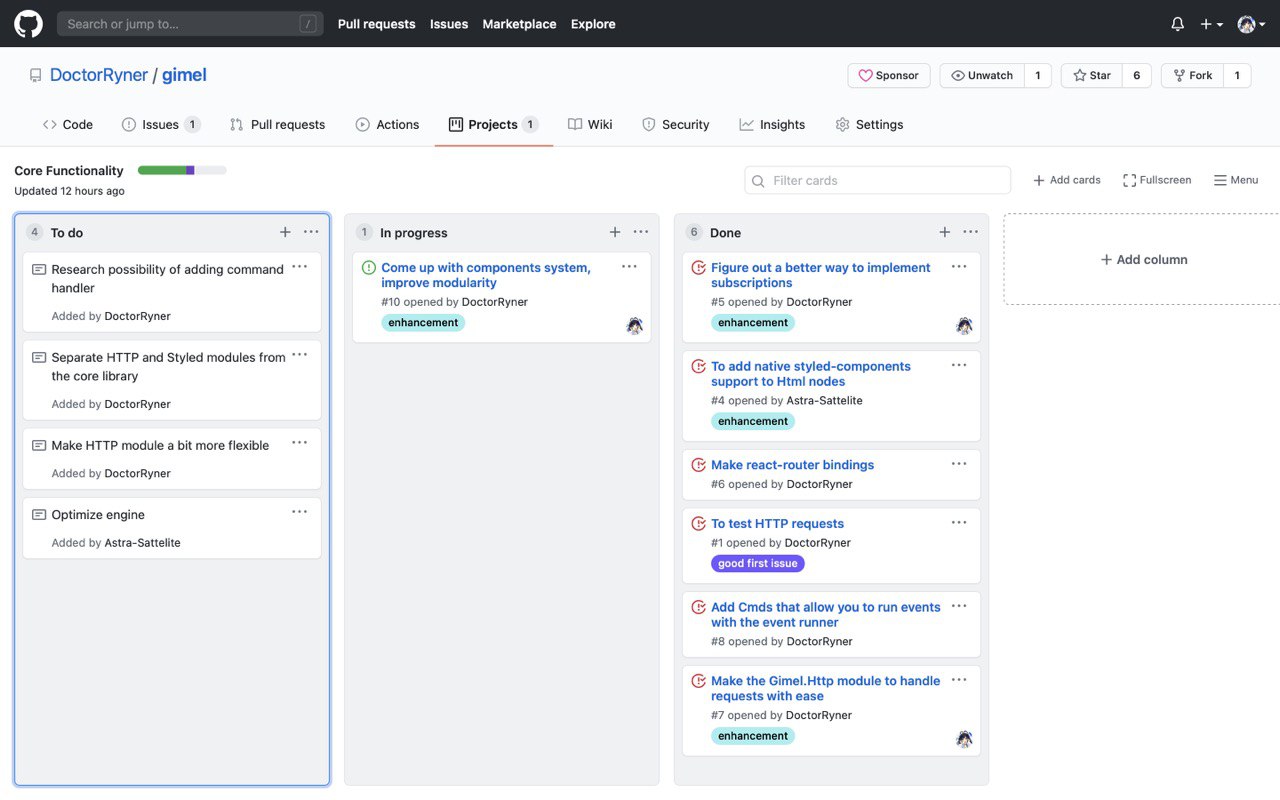Open options for react-router bindings card
1280x800 pixels.
pyautogui.click(x=959, y=463)
